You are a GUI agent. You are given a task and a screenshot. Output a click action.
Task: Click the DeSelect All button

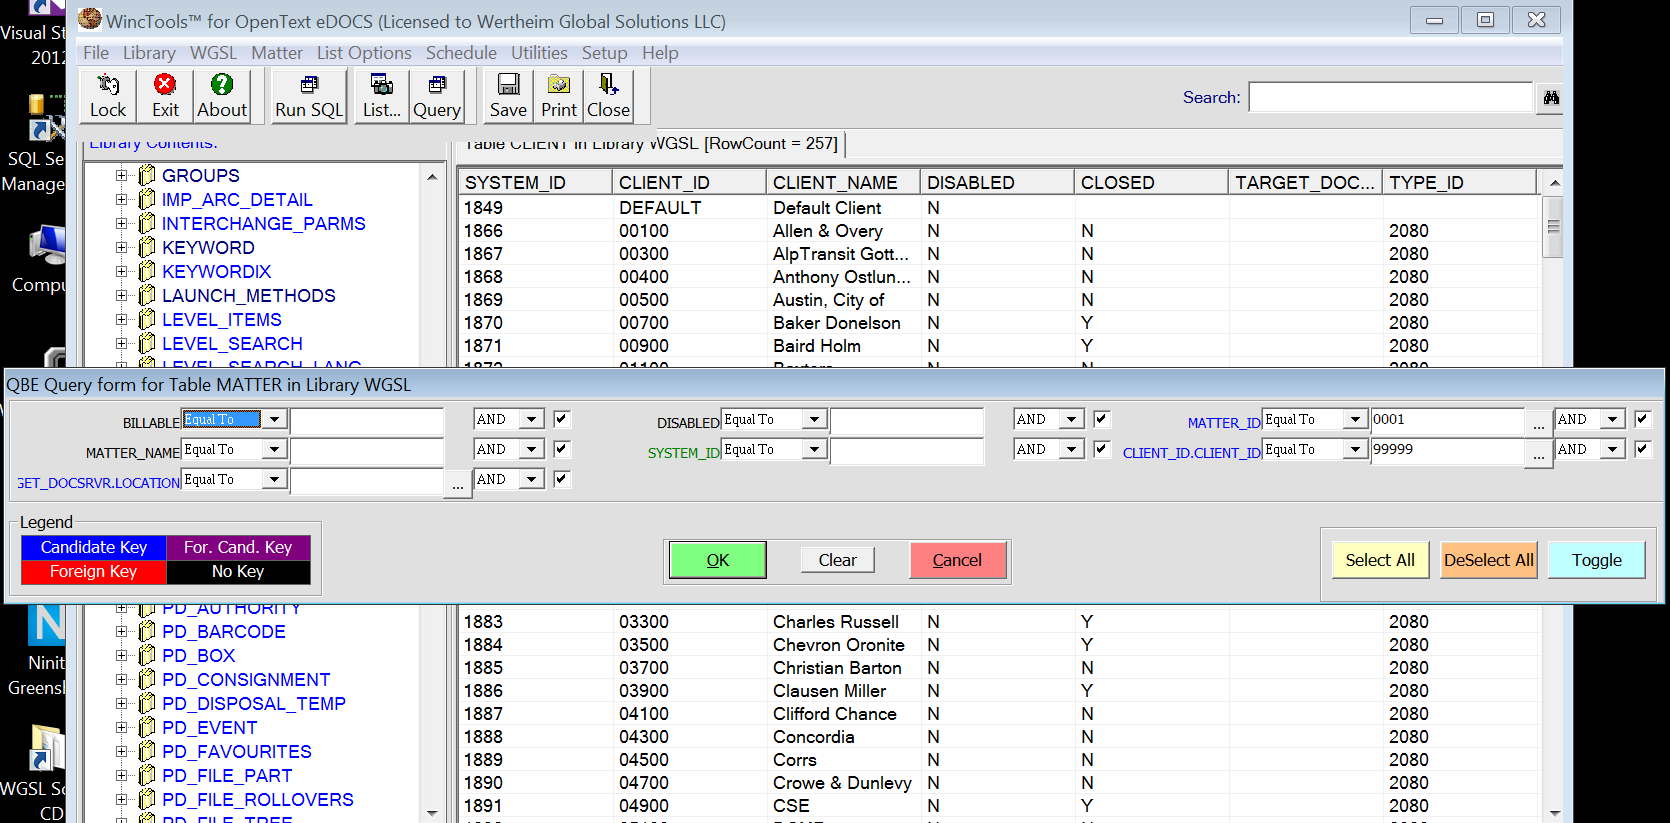click(1489, 560)
